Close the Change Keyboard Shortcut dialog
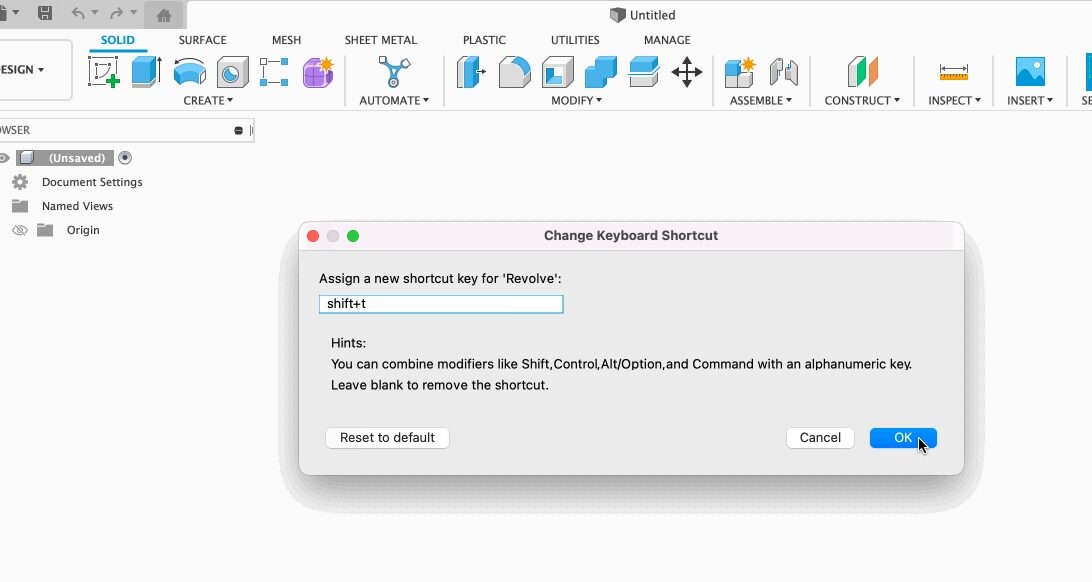Screen dimensions: 1092x582 click(x=313, y=236)
